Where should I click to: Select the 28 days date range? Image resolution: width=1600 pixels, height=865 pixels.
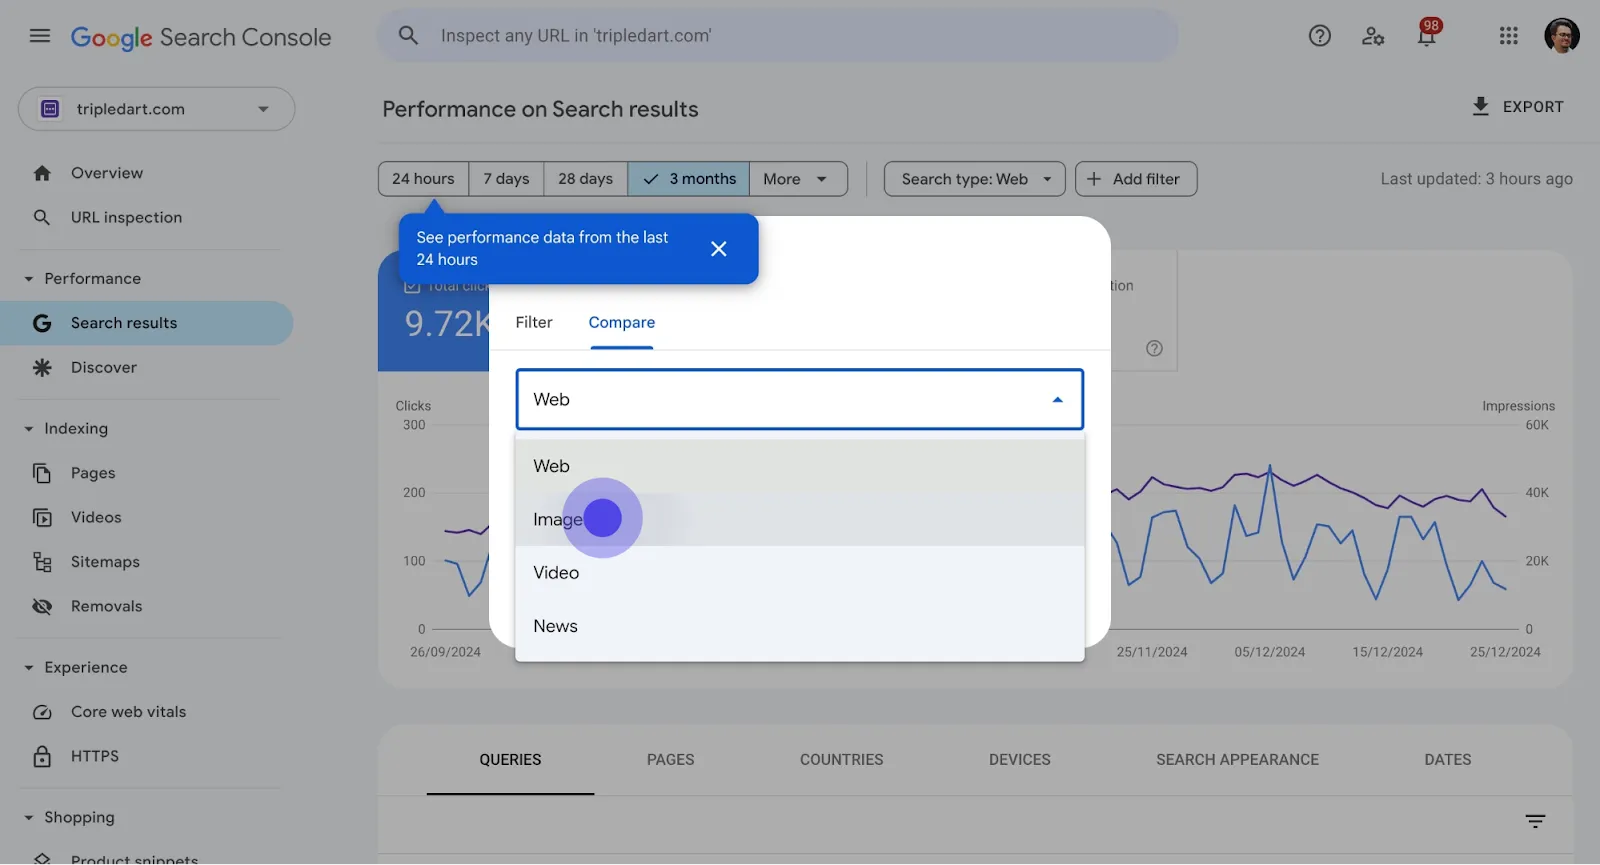point(586,179)
